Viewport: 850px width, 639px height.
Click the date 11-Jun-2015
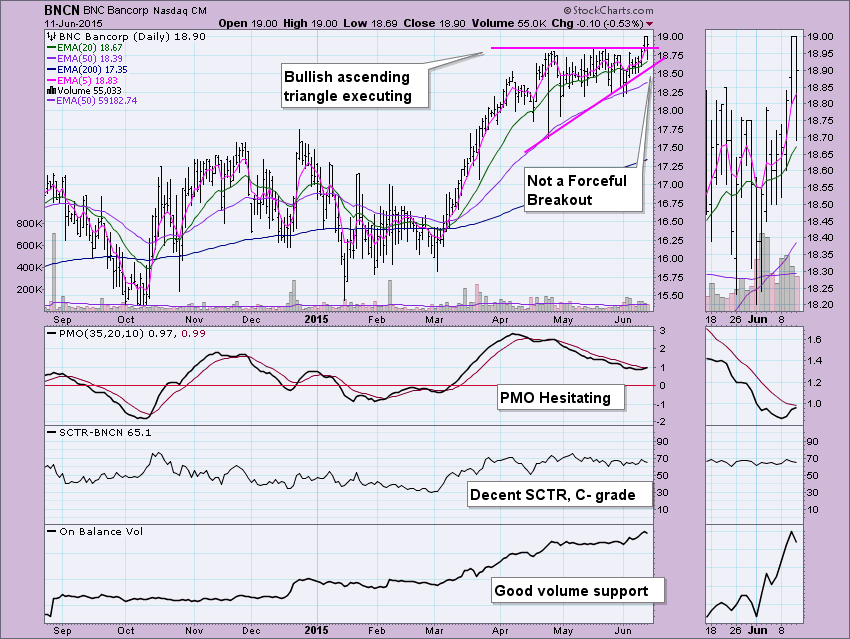(x=73, y=23)
